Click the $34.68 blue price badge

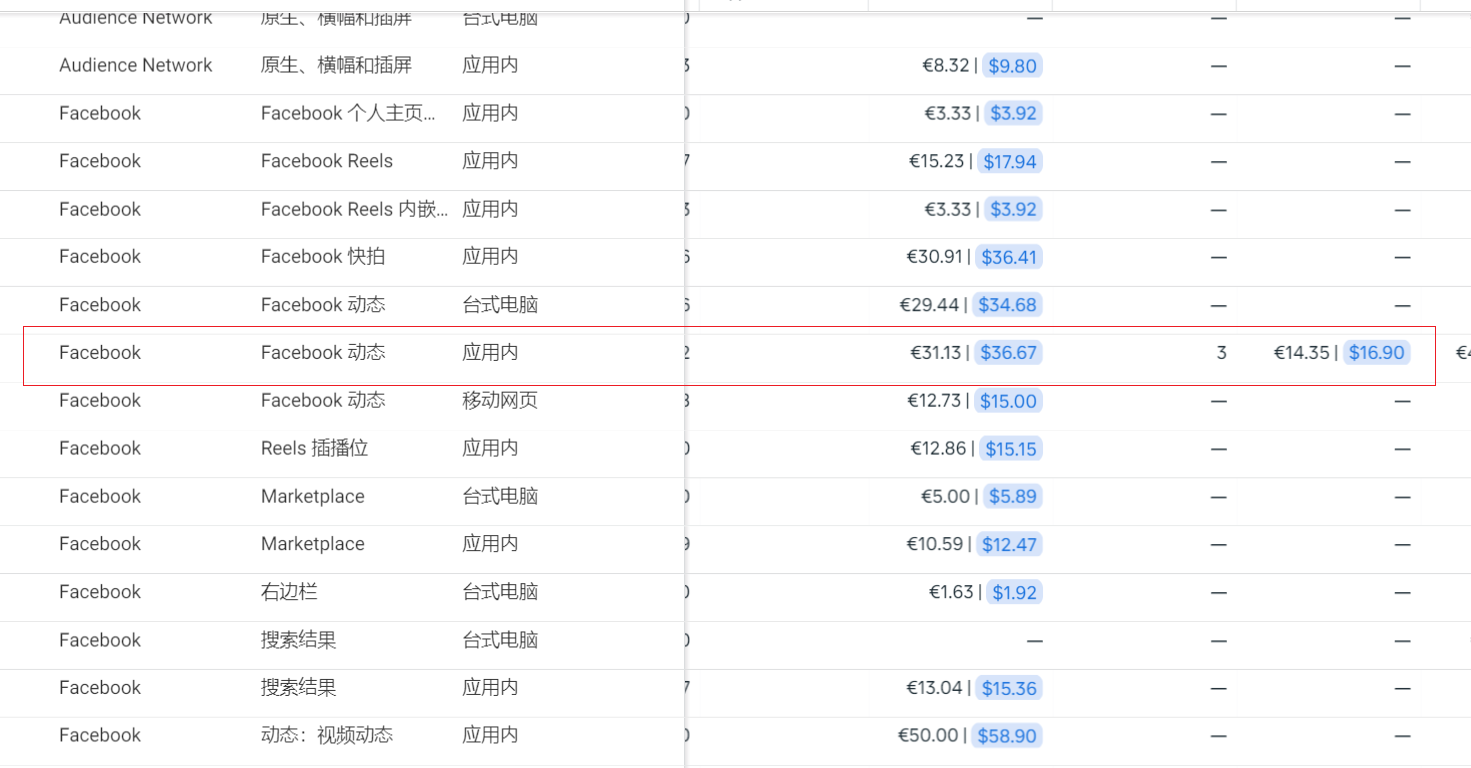pyautogui.click(x=1007, y=305)
